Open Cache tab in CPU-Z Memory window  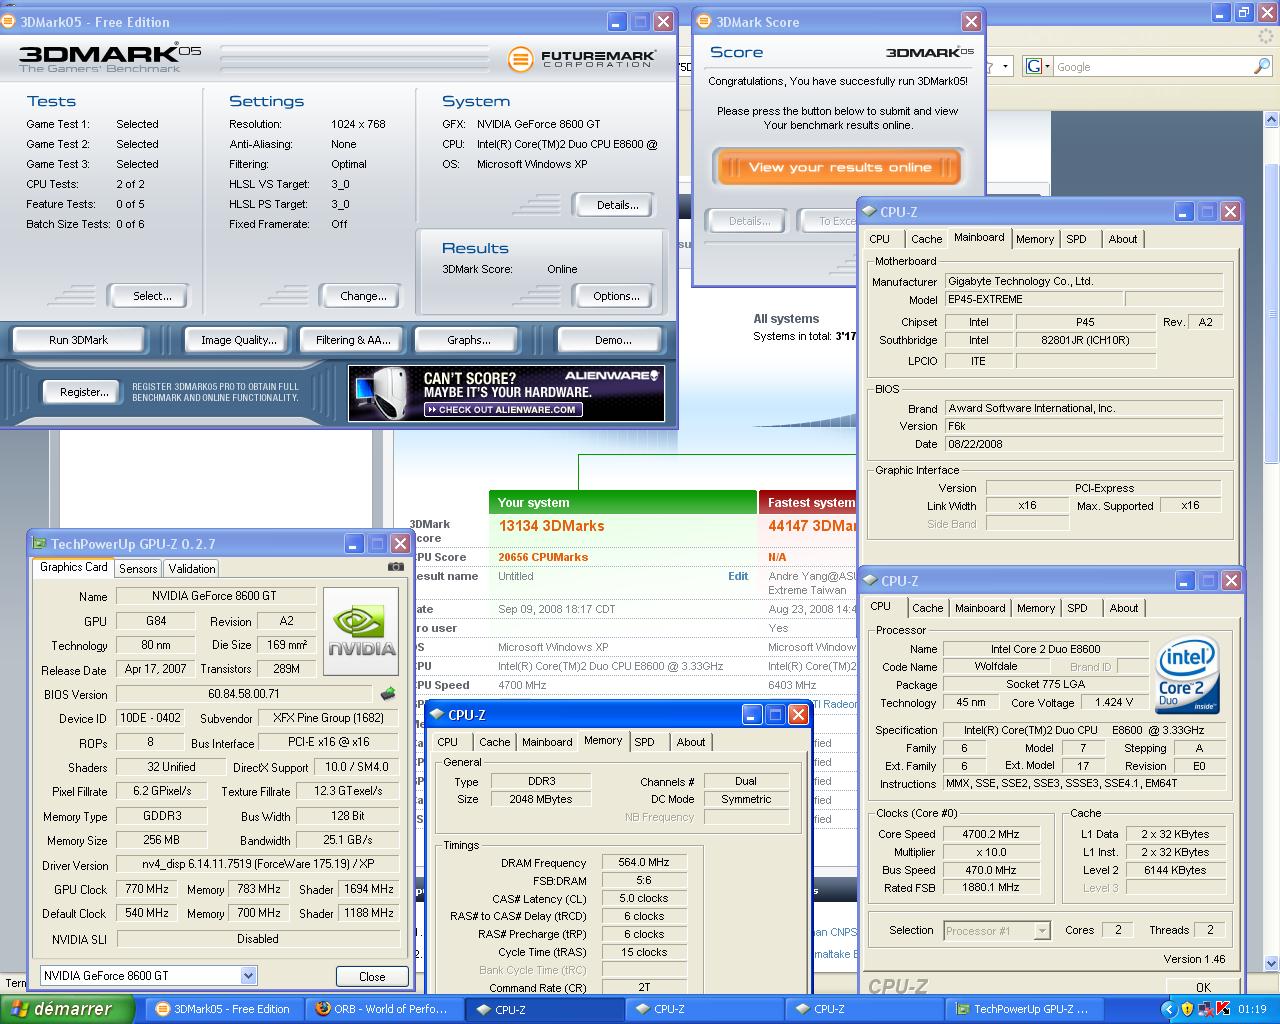pyautogui.click(x=494, y=742)
